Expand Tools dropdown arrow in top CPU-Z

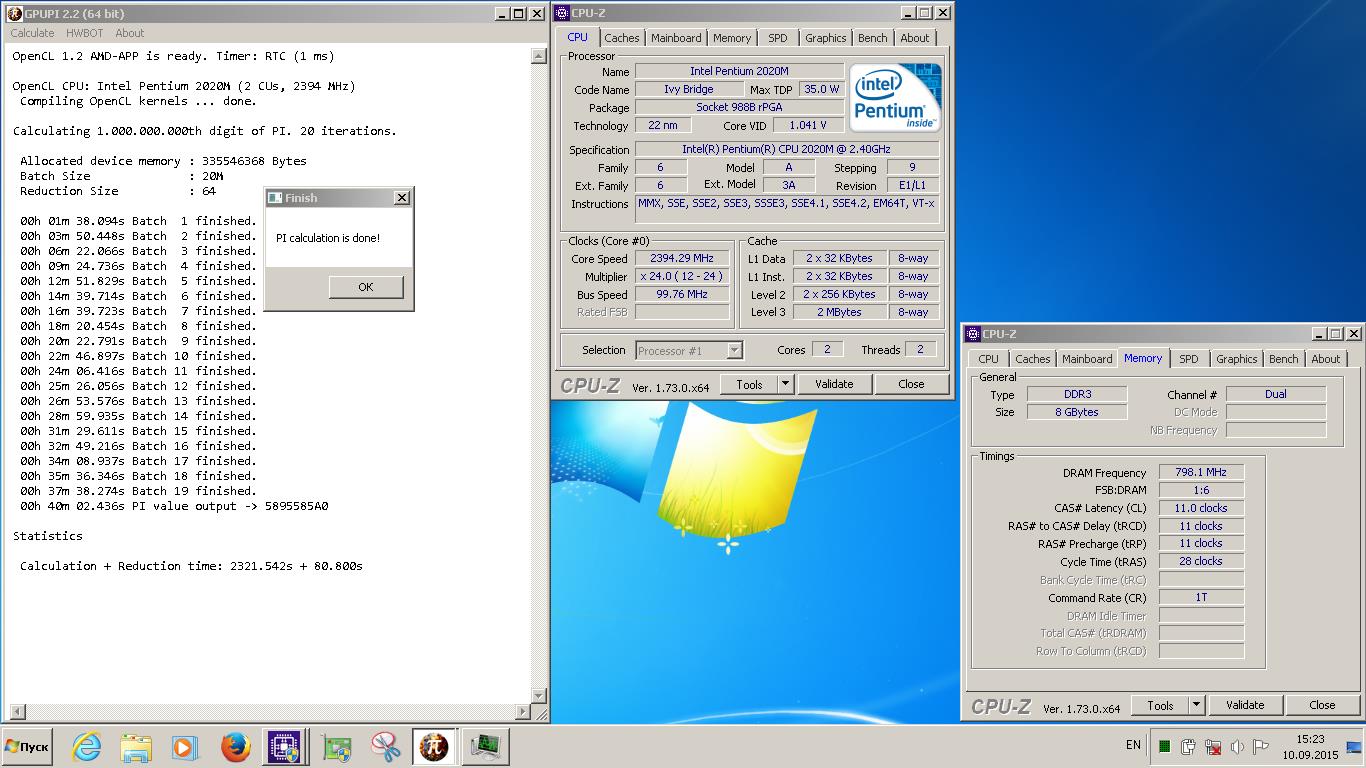786,384
